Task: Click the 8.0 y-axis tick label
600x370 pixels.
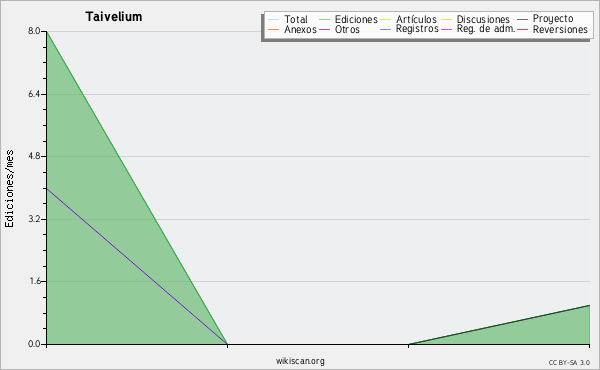Action: pos(34,31)
